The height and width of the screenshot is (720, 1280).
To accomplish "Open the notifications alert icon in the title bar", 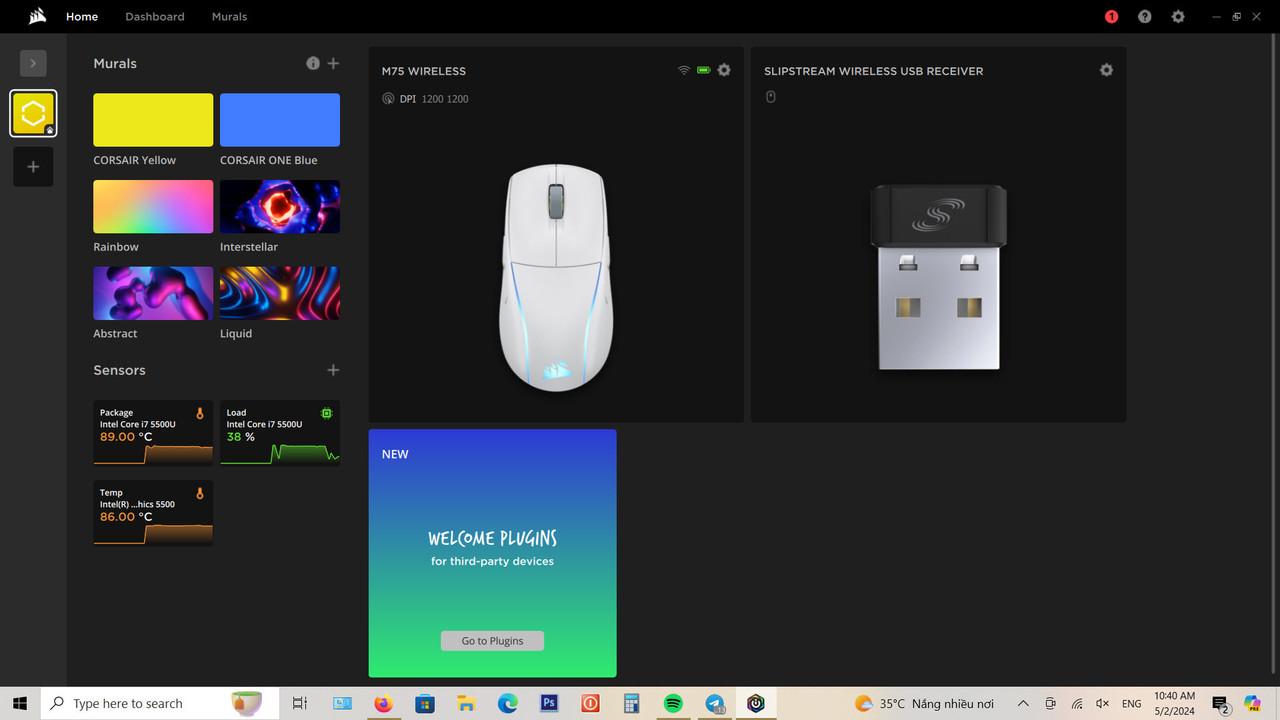I will pyautogui.click(x=1111, y=17).
